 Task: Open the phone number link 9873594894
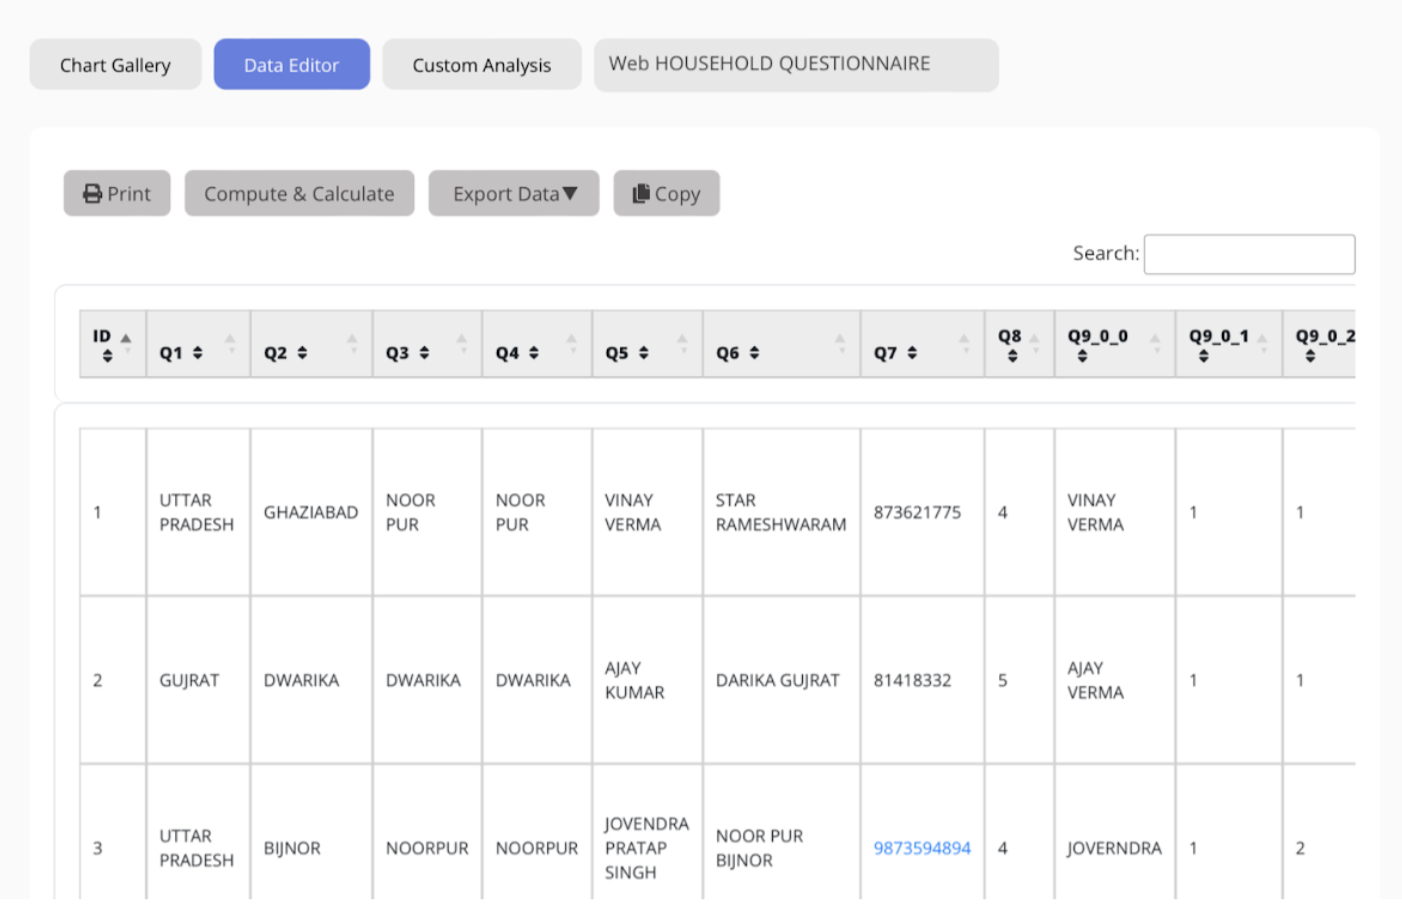920,847
